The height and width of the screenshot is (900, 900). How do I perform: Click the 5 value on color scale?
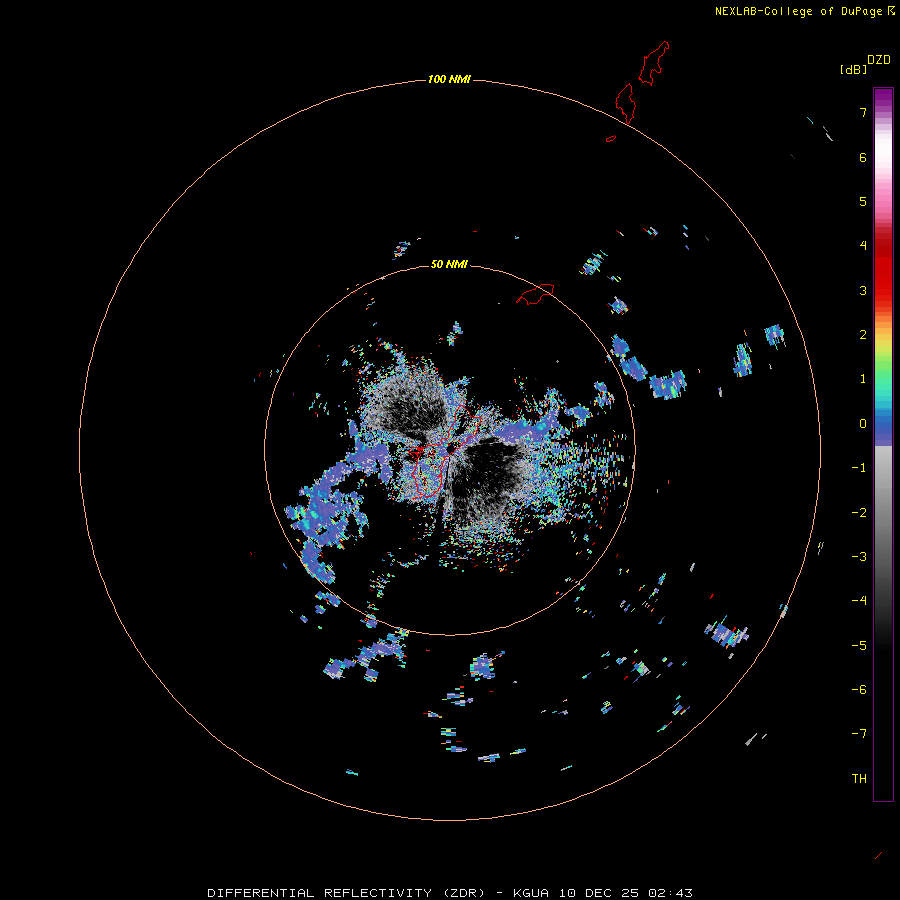coord(863,201)
